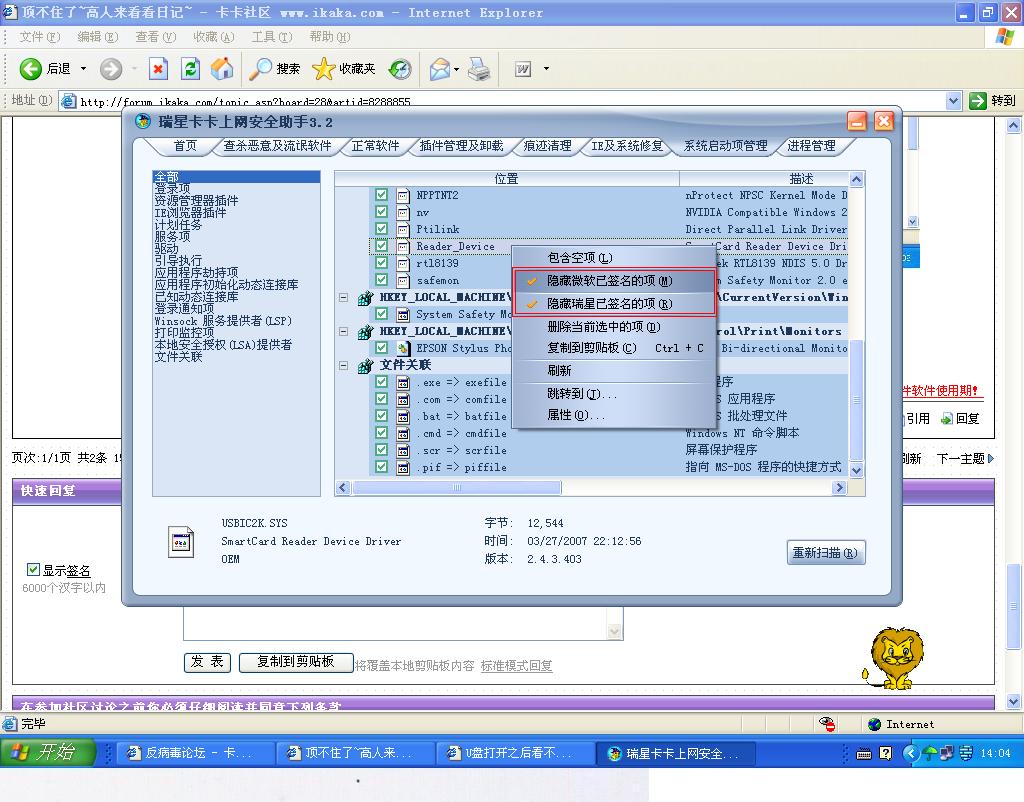The height and width of the screenshot is (802, 1024).
Task: Choose 刷新 from the context menu
Action: [x=614, y=370]
